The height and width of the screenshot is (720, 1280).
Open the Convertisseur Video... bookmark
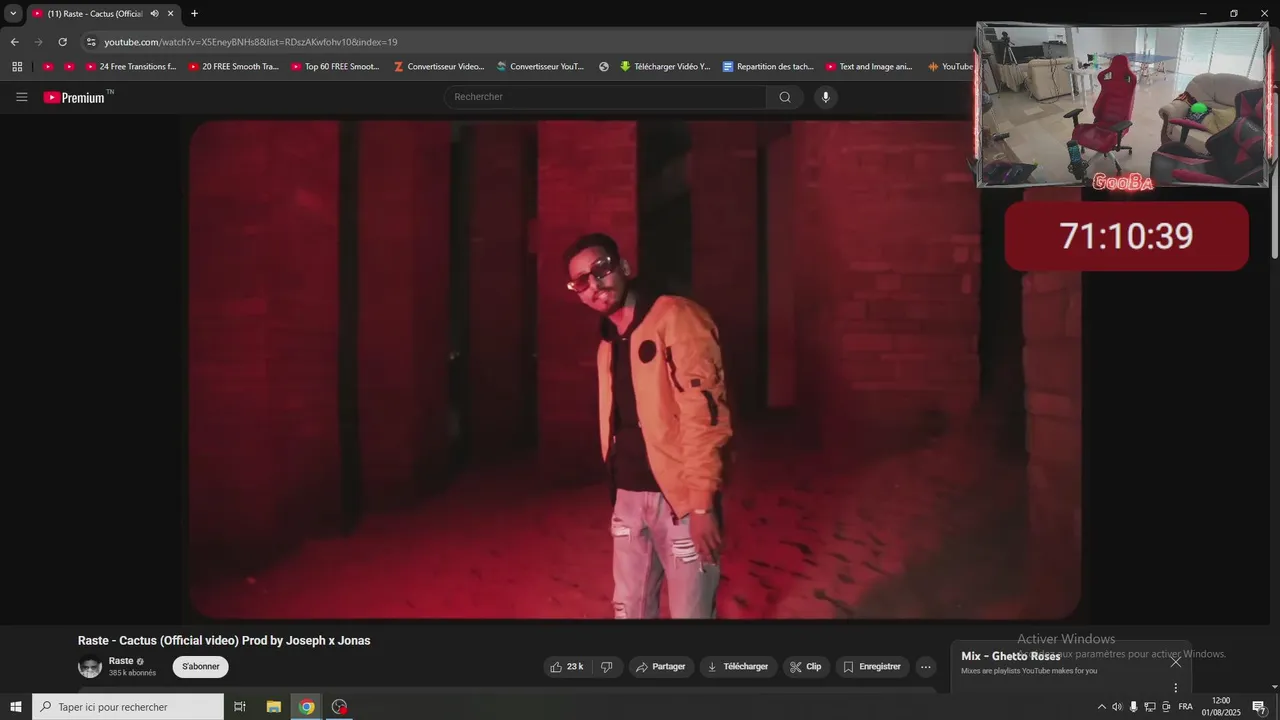439,67
